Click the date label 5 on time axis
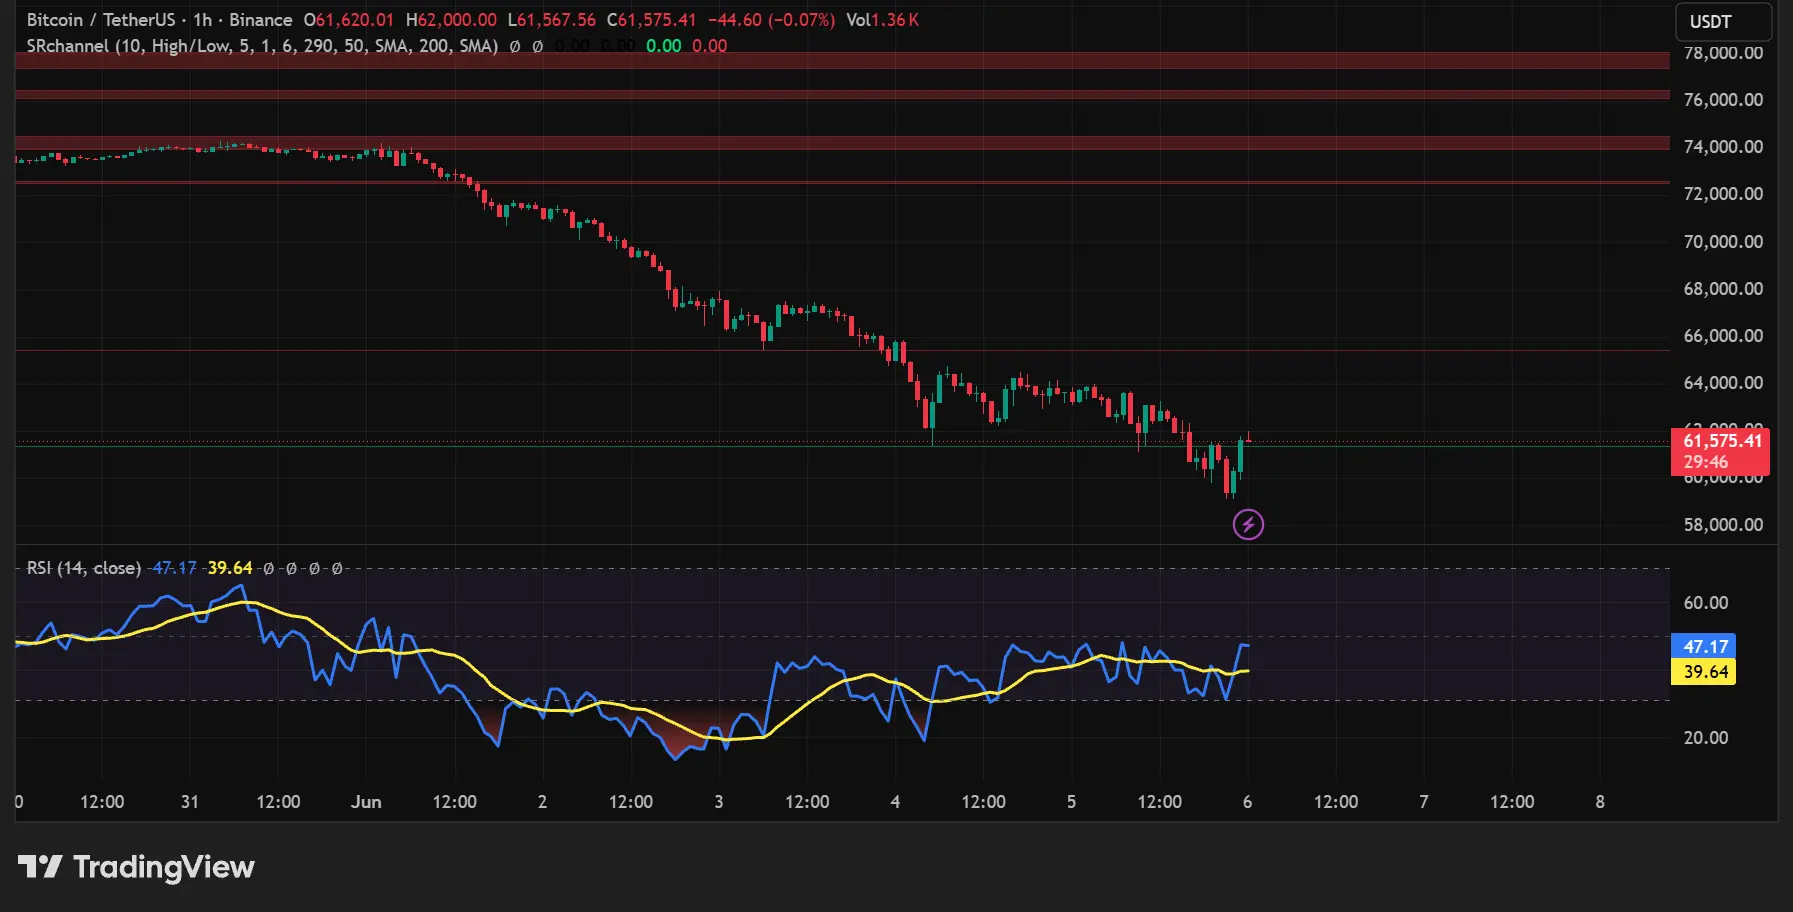 point(1071,802)
